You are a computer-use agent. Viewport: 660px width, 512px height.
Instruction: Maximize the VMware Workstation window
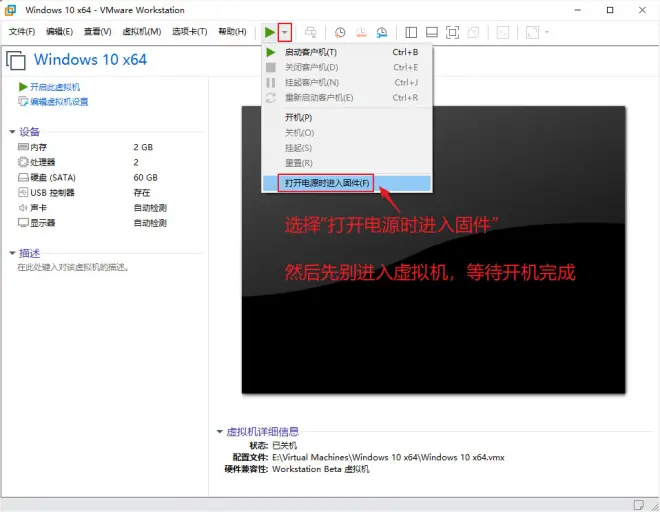click(610, 10)
